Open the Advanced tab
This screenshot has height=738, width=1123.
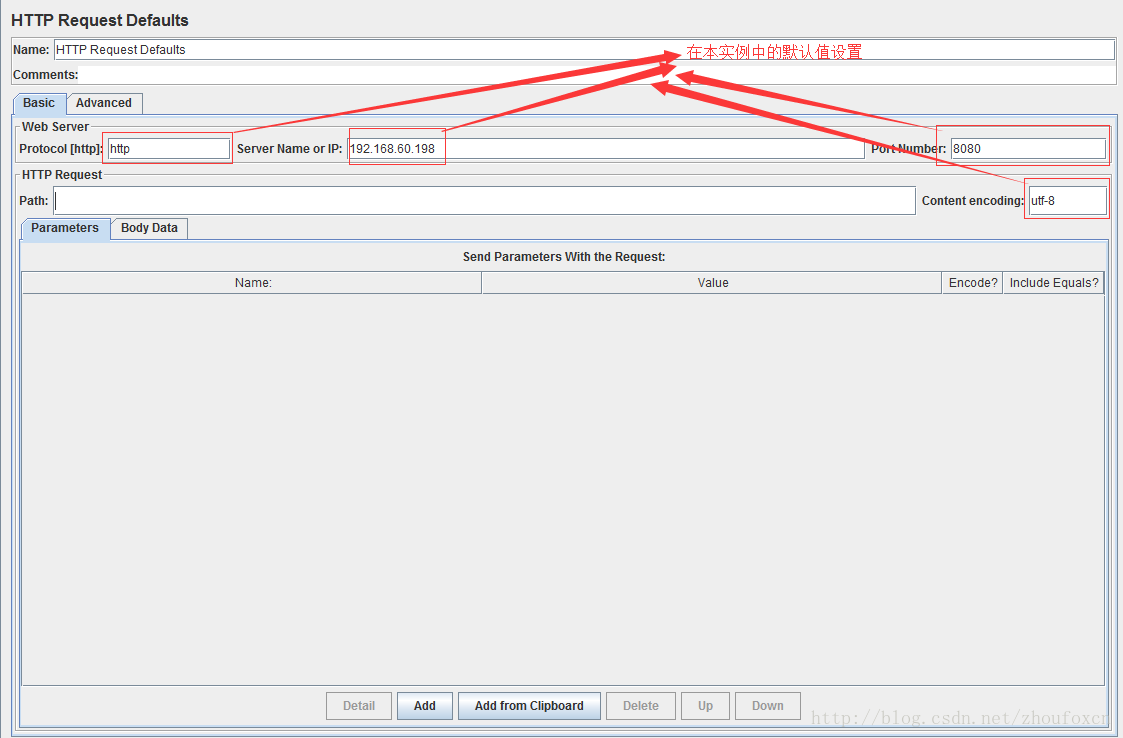(x=104, y=103)
